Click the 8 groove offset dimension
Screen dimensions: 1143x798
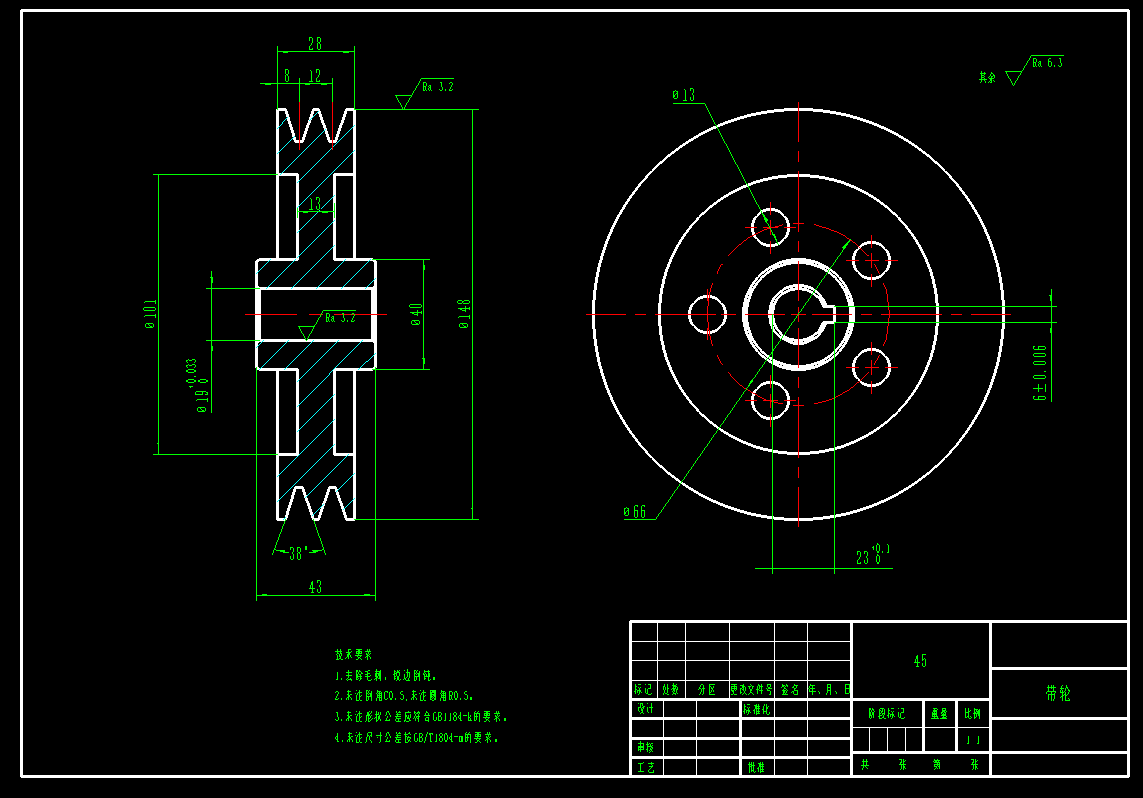287,75
